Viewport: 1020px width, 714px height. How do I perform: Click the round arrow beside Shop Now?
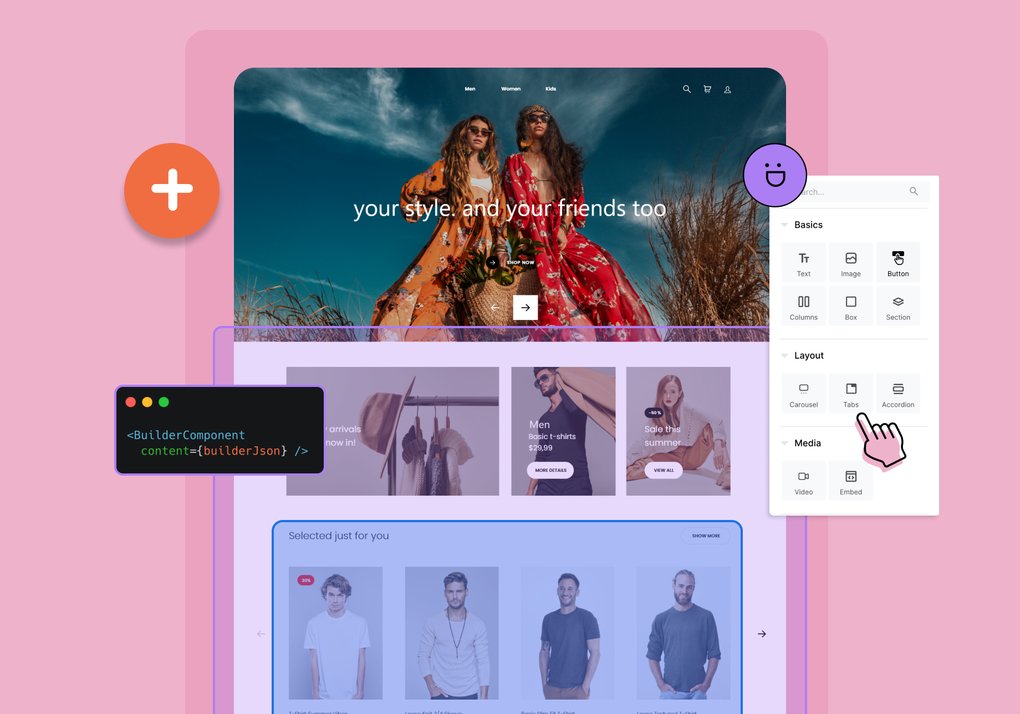coord(492,262)
